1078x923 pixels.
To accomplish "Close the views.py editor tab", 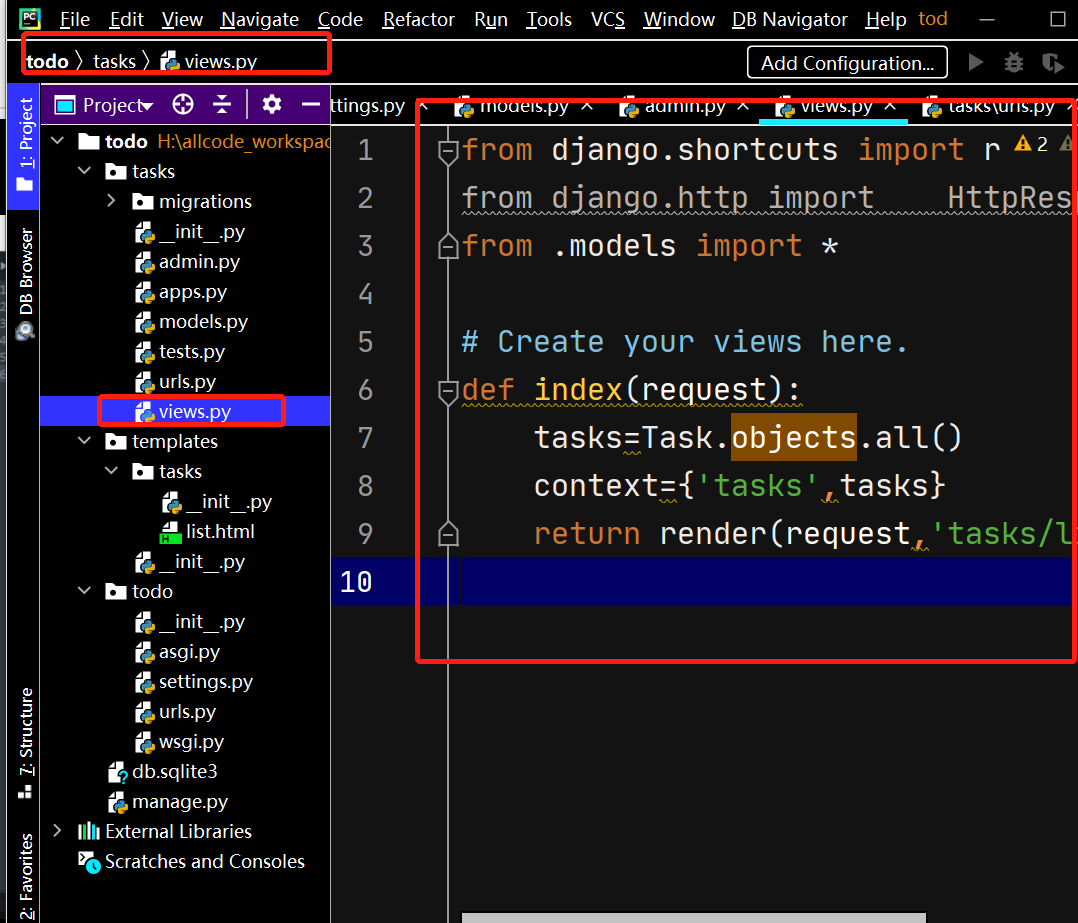I will (890, 106).
